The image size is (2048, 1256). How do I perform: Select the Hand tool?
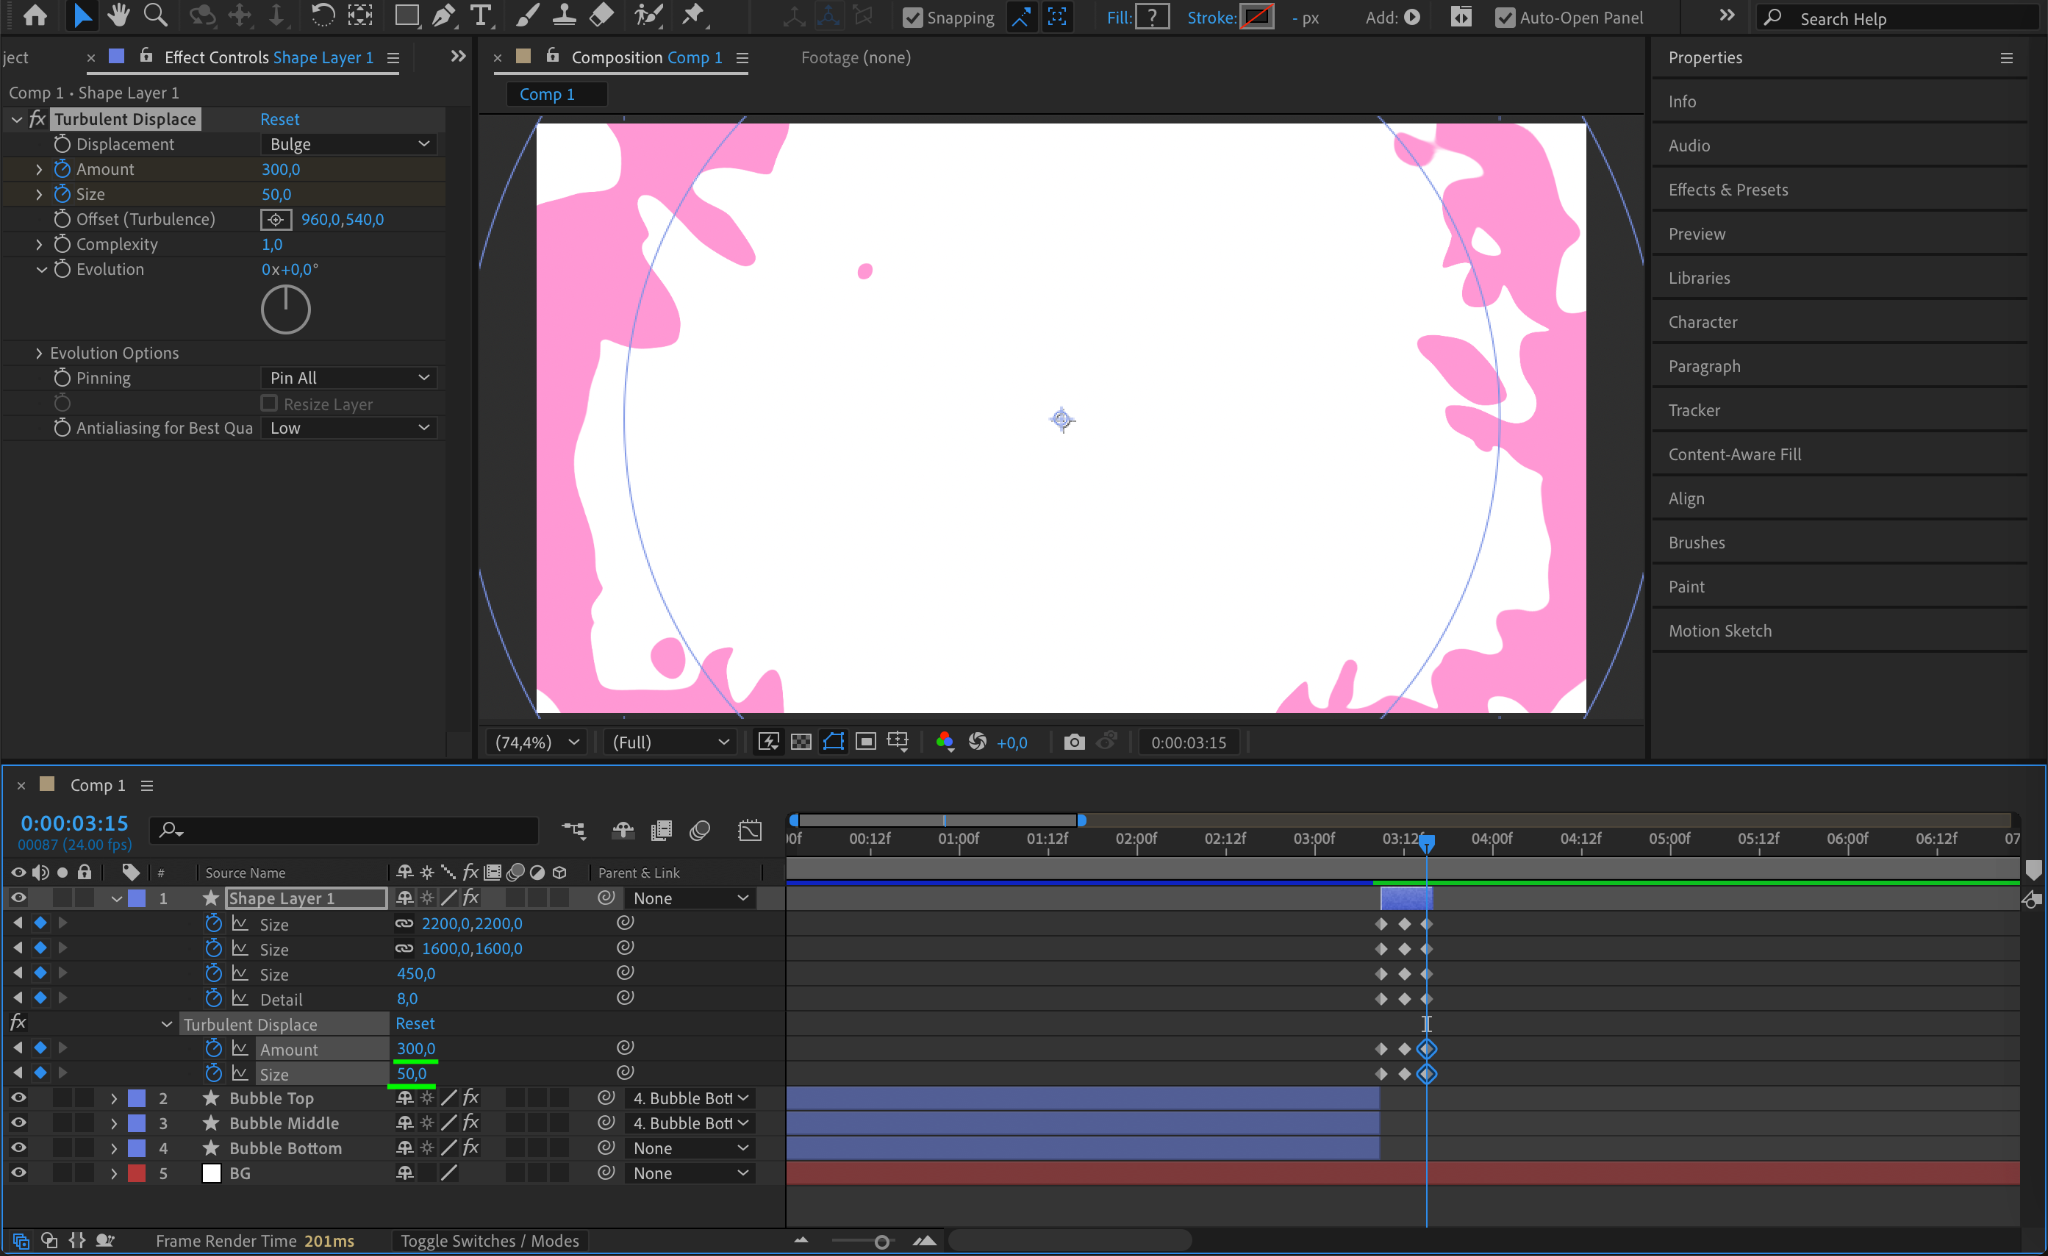118,15
